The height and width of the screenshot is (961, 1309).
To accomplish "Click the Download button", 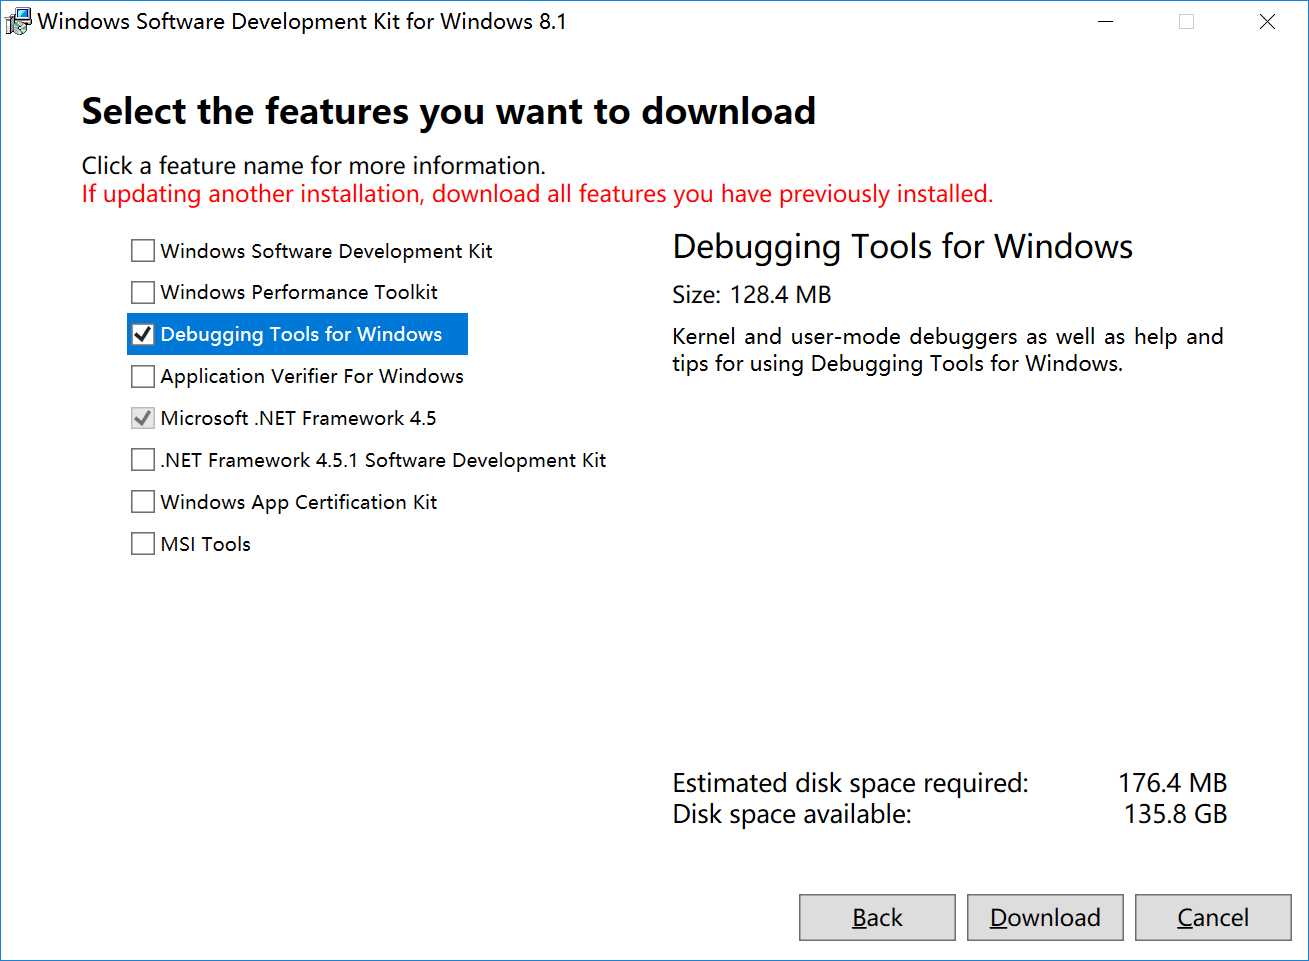I will coord(1045,917).
